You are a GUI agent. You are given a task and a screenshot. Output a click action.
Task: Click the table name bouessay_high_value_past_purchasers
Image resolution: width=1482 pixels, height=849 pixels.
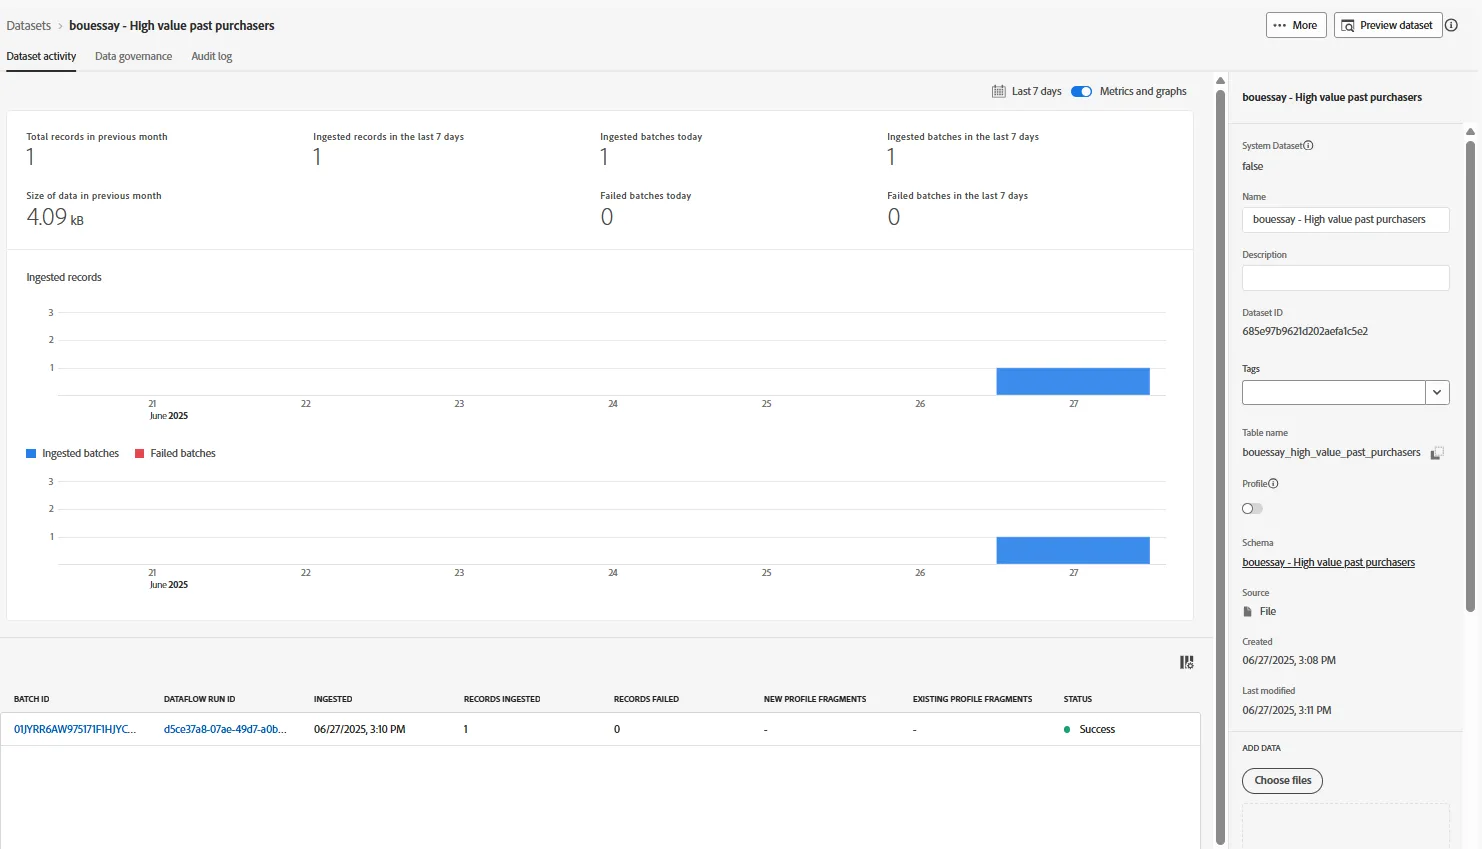(x=1331, y=452)
